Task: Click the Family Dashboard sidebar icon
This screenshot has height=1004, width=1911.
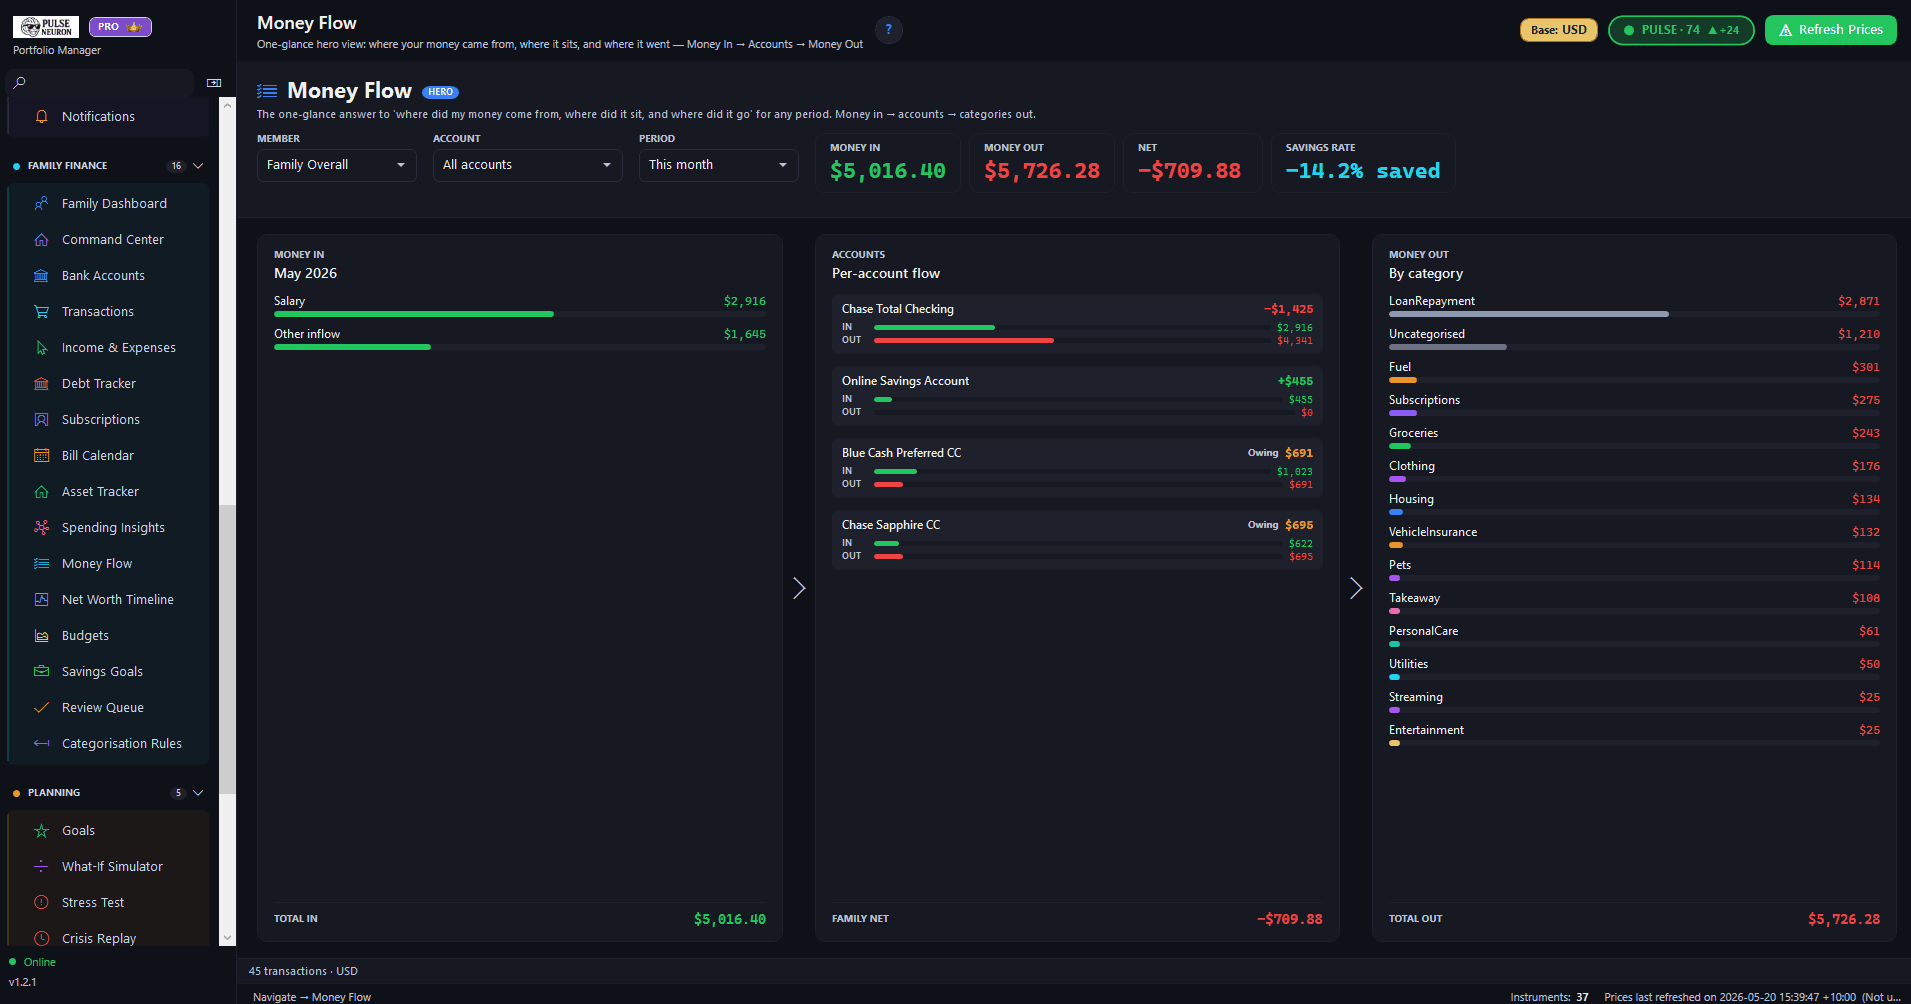Action: tap(41, 204)
